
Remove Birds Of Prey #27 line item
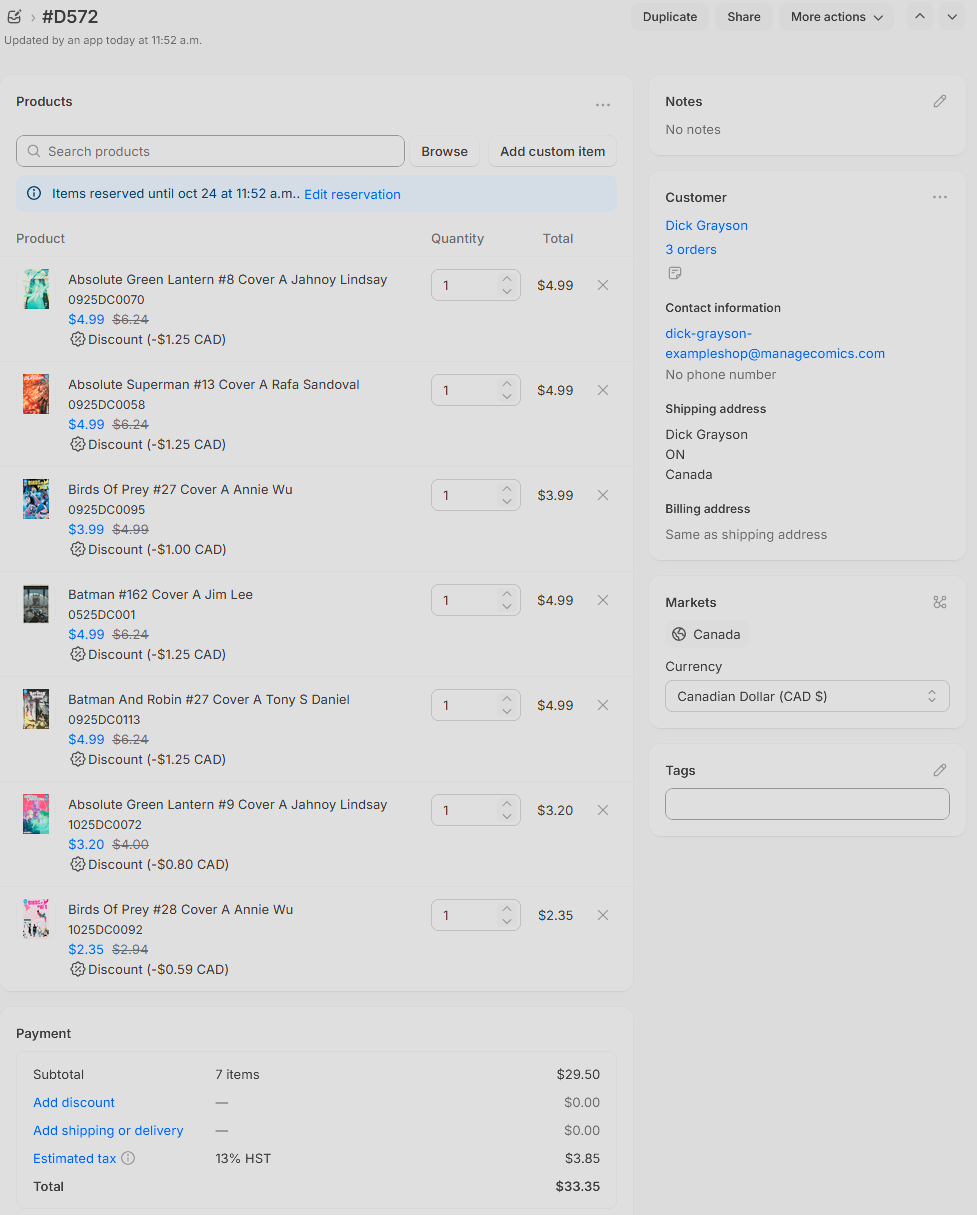pyautogui.click(x=603, y=495)
